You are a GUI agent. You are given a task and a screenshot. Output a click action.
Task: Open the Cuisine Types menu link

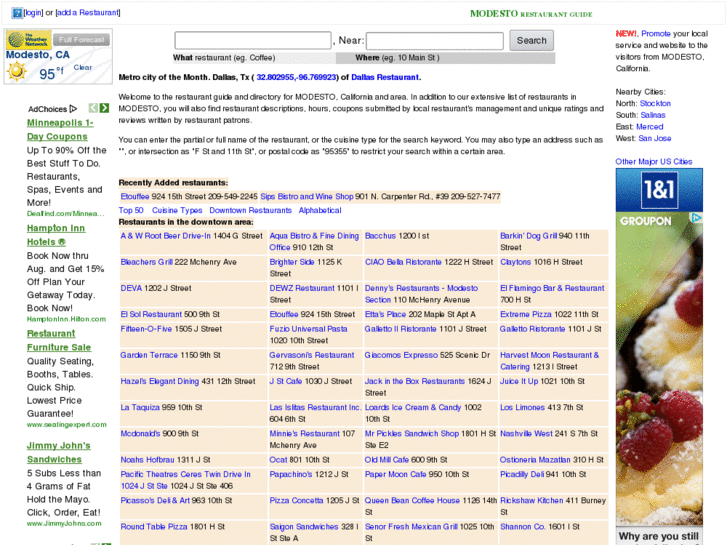[x=177, y=210]
